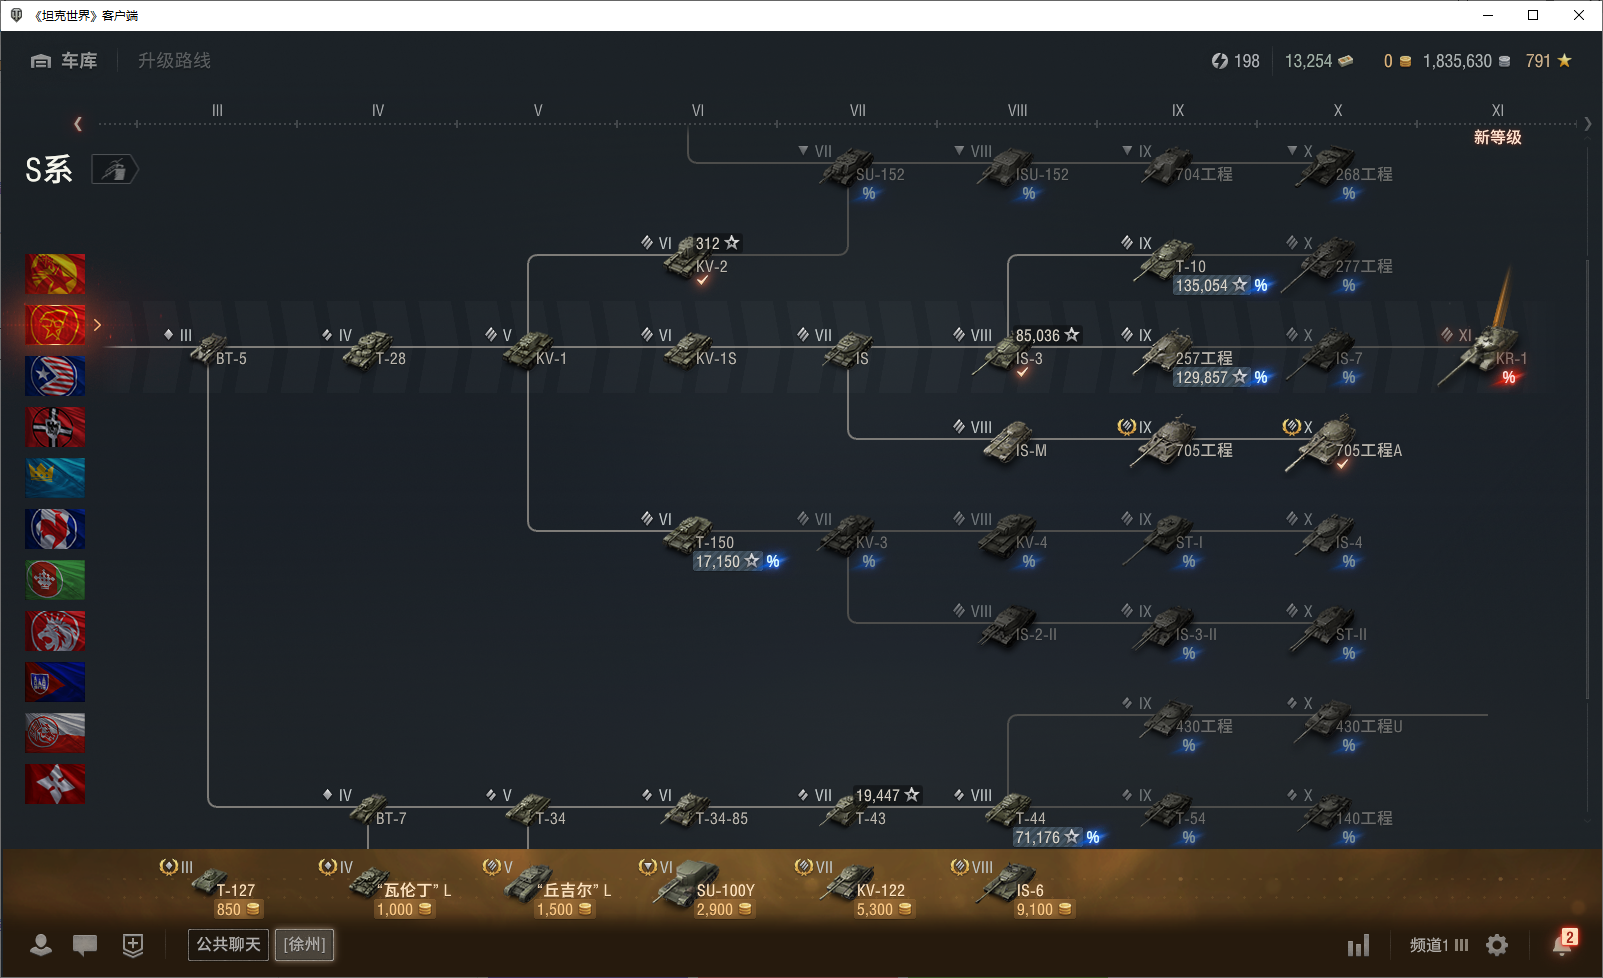Select the white and red Polish flag
1603x978 pixels.
(x=55, y=733)
